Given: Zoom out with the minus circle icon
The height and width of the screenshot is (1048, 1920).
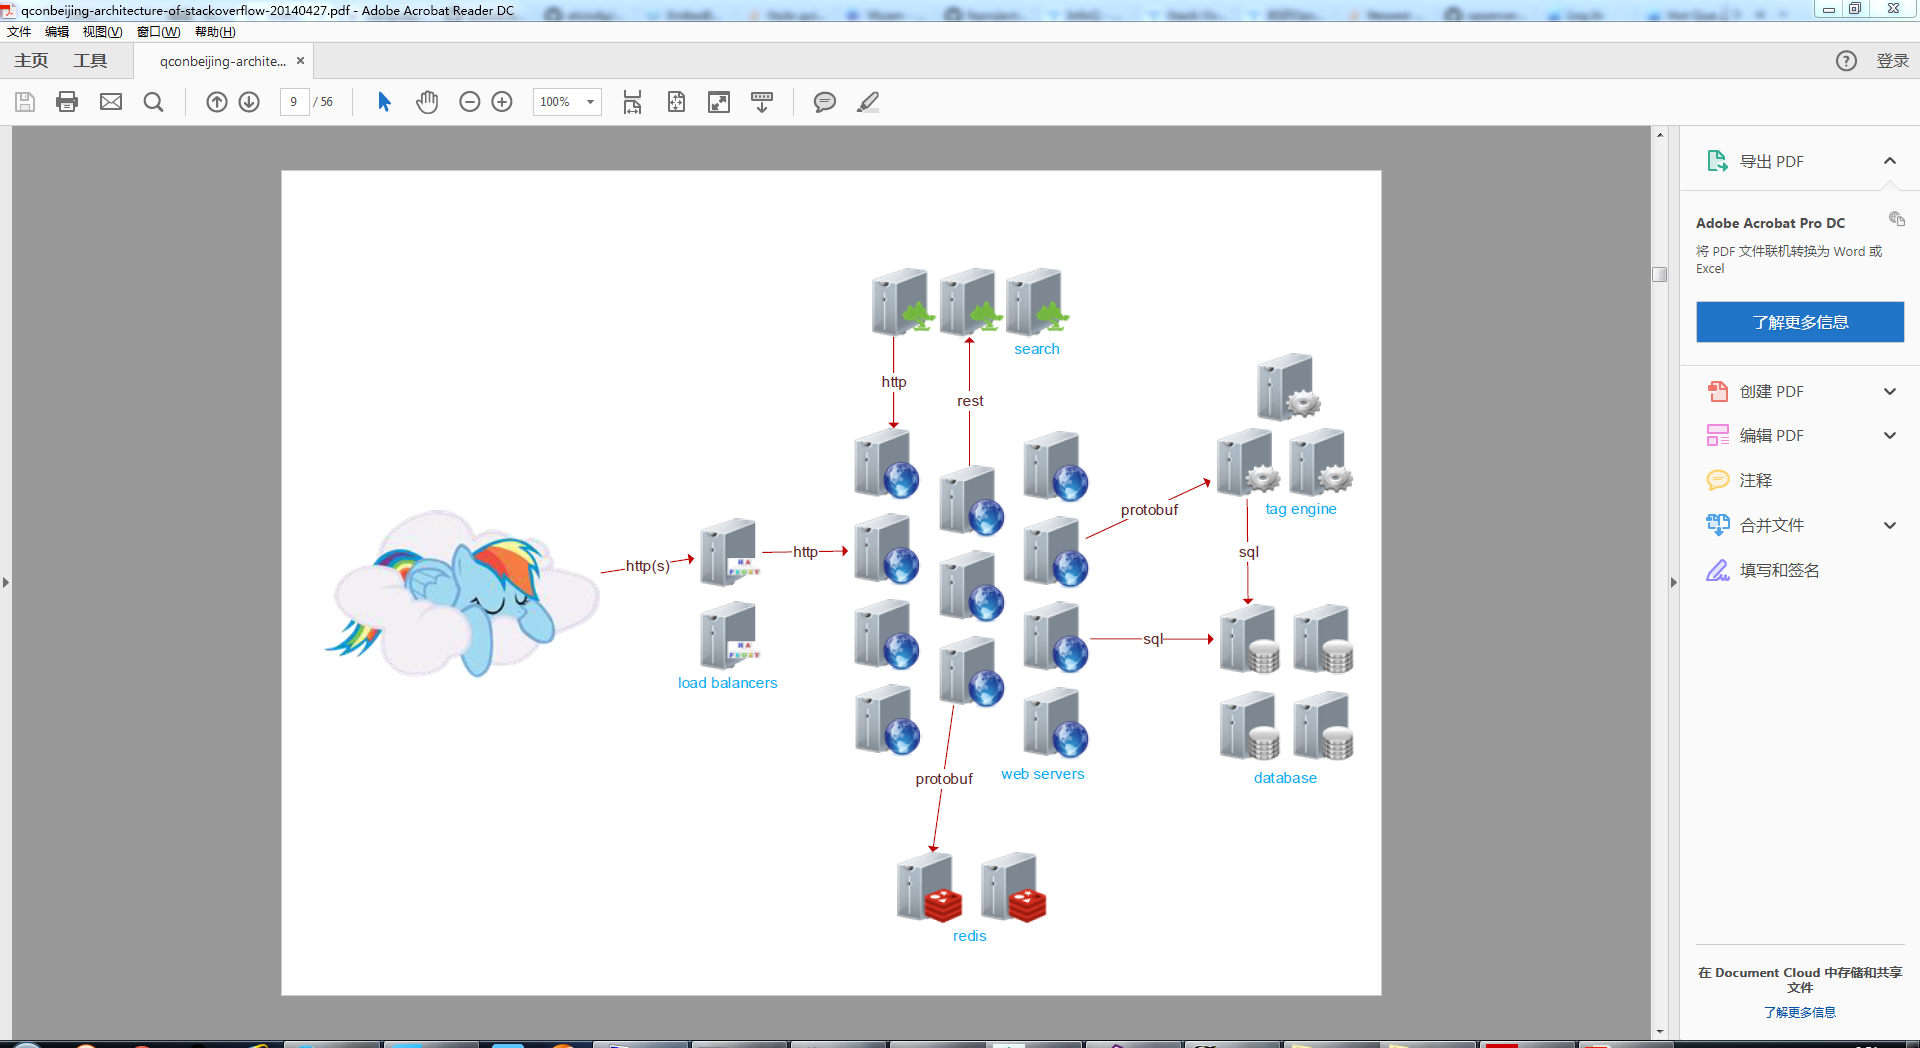Looking at the screenshot, I should (x=470, y=102).
